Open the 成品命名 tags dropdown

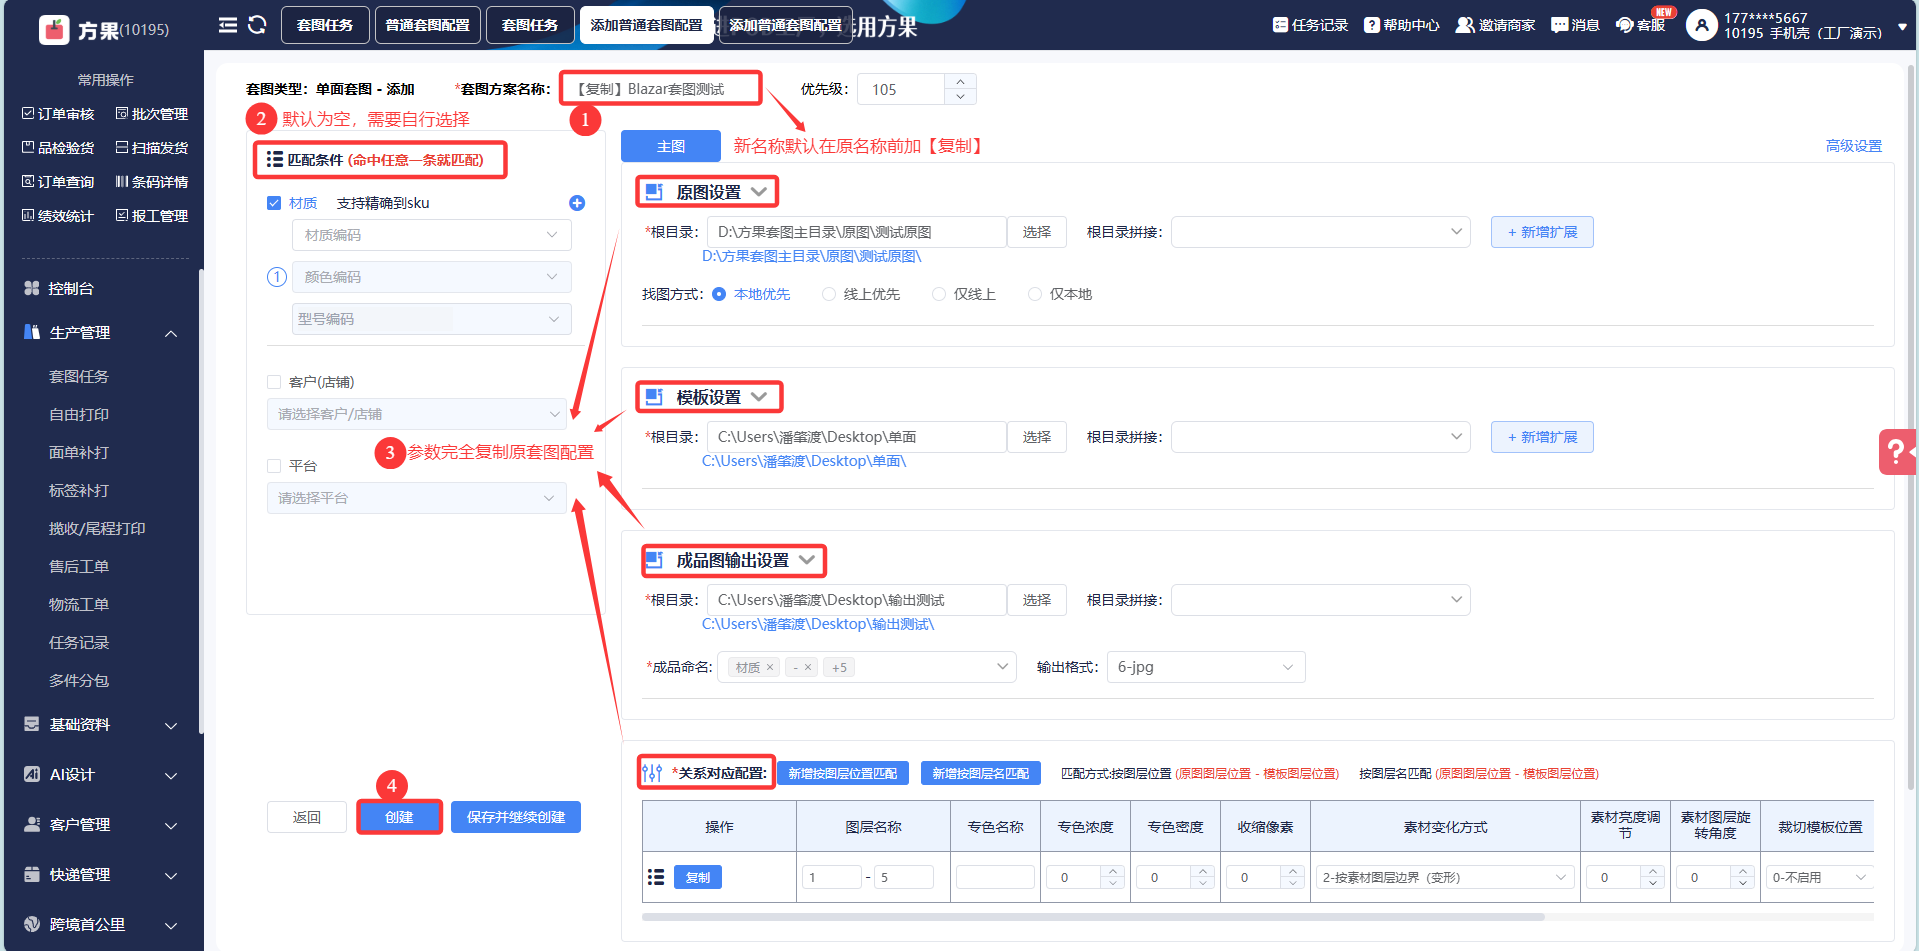point(867,667)
